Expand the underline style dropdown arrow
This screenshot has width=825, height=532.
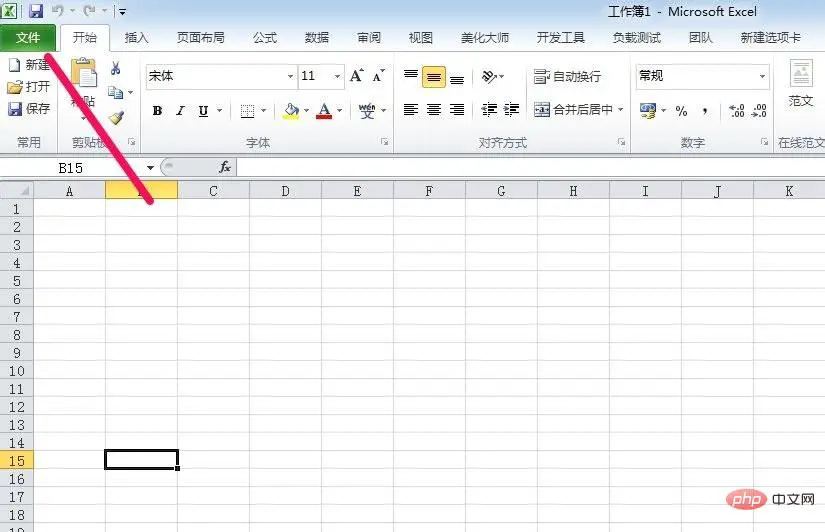[220, 111]
